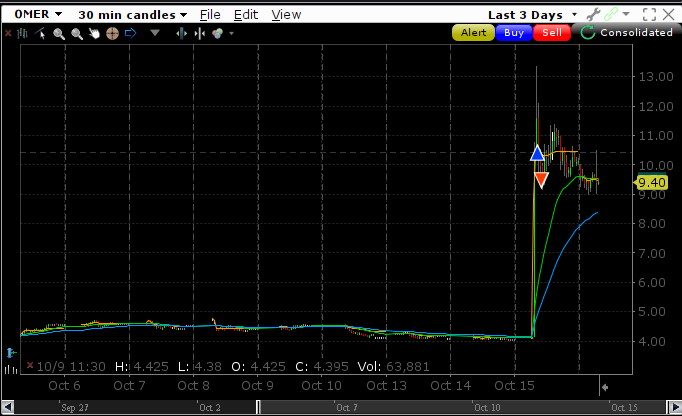Click the Oct 10 label in scrollbar timeline
This screenshot has width=682, height=416.
coord(487,408)
